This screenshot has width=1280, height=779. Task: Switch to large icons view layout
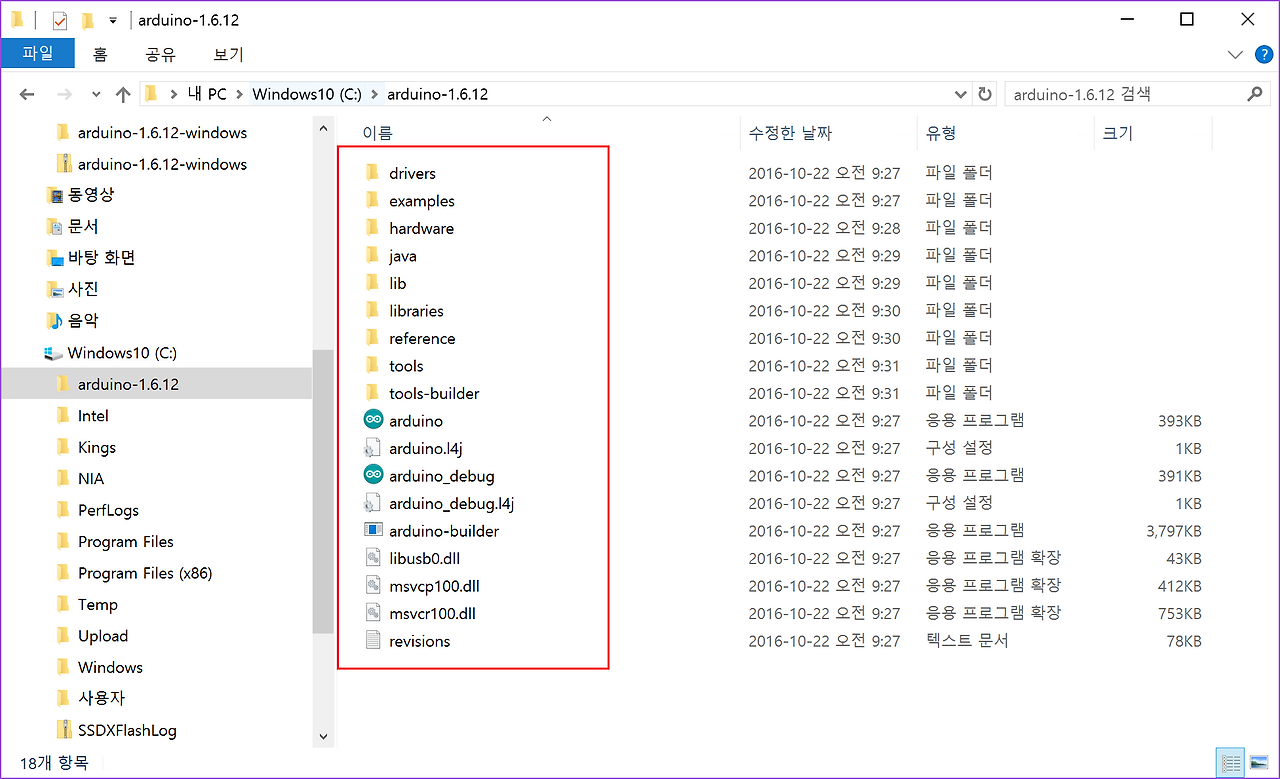(1258, 763)
